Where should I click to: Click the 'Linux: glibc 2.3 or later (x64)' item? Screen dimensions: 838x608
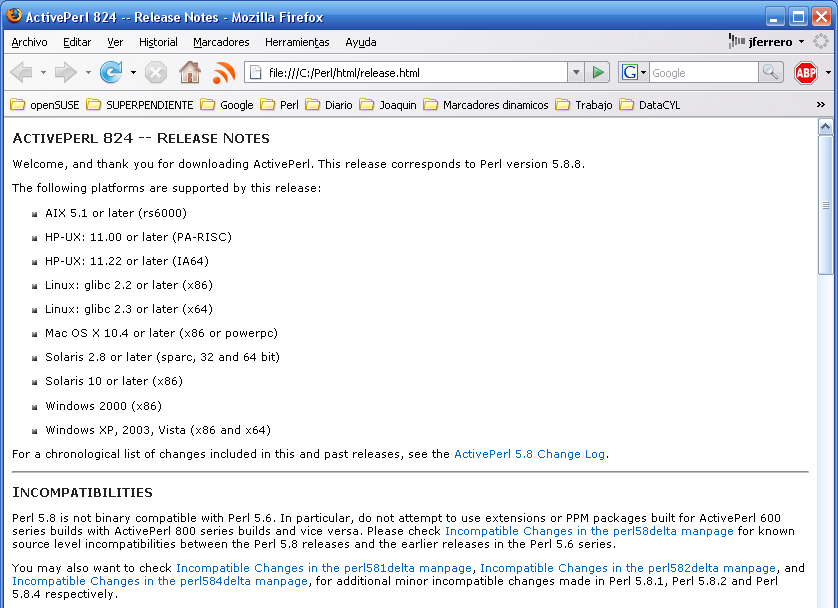129,309
